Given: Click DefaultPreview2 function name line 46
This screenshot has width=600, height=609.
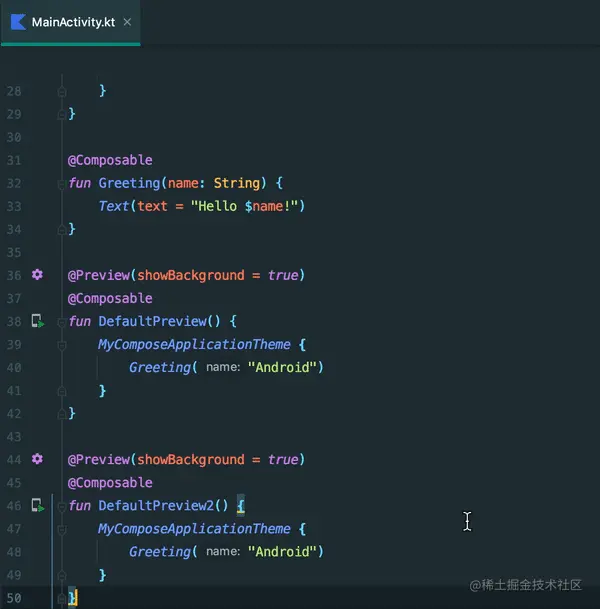Looking at the screenshot, I should click(x=156, y=506).
